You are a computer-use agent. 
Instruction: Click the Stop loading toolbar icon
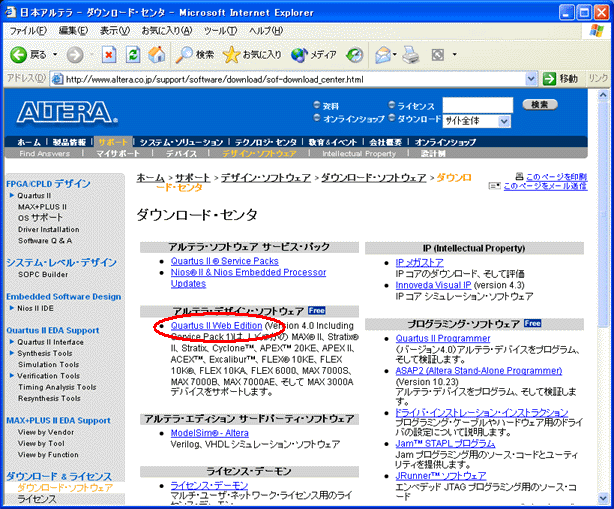click(108, 54)
